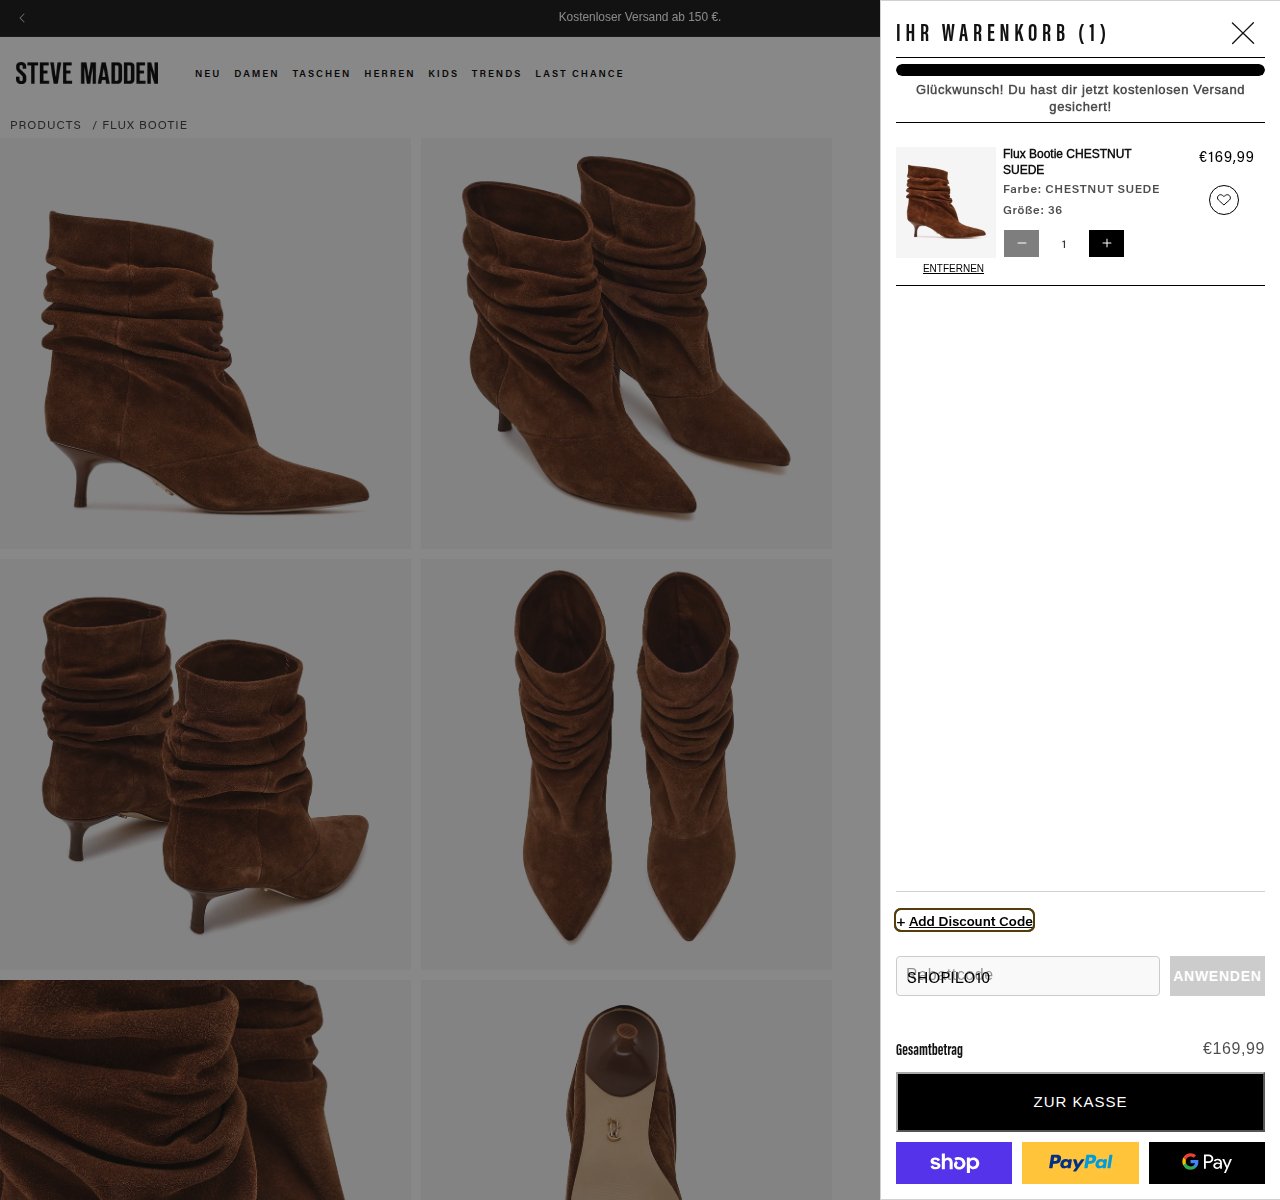The image size is (1280, 1200).
Task: Pay with Google Pay button
Action: (1207, 1163)
